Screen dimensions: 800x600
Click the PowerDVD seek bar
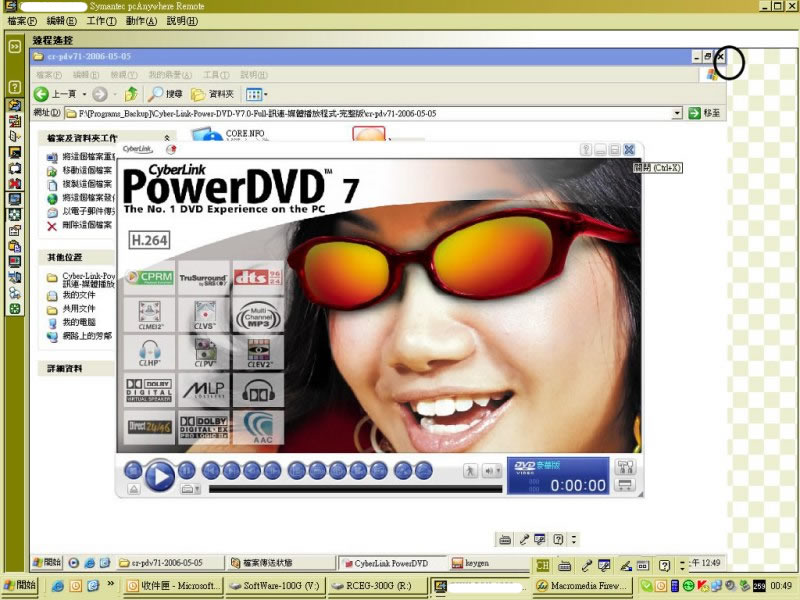tap(356, 489)
